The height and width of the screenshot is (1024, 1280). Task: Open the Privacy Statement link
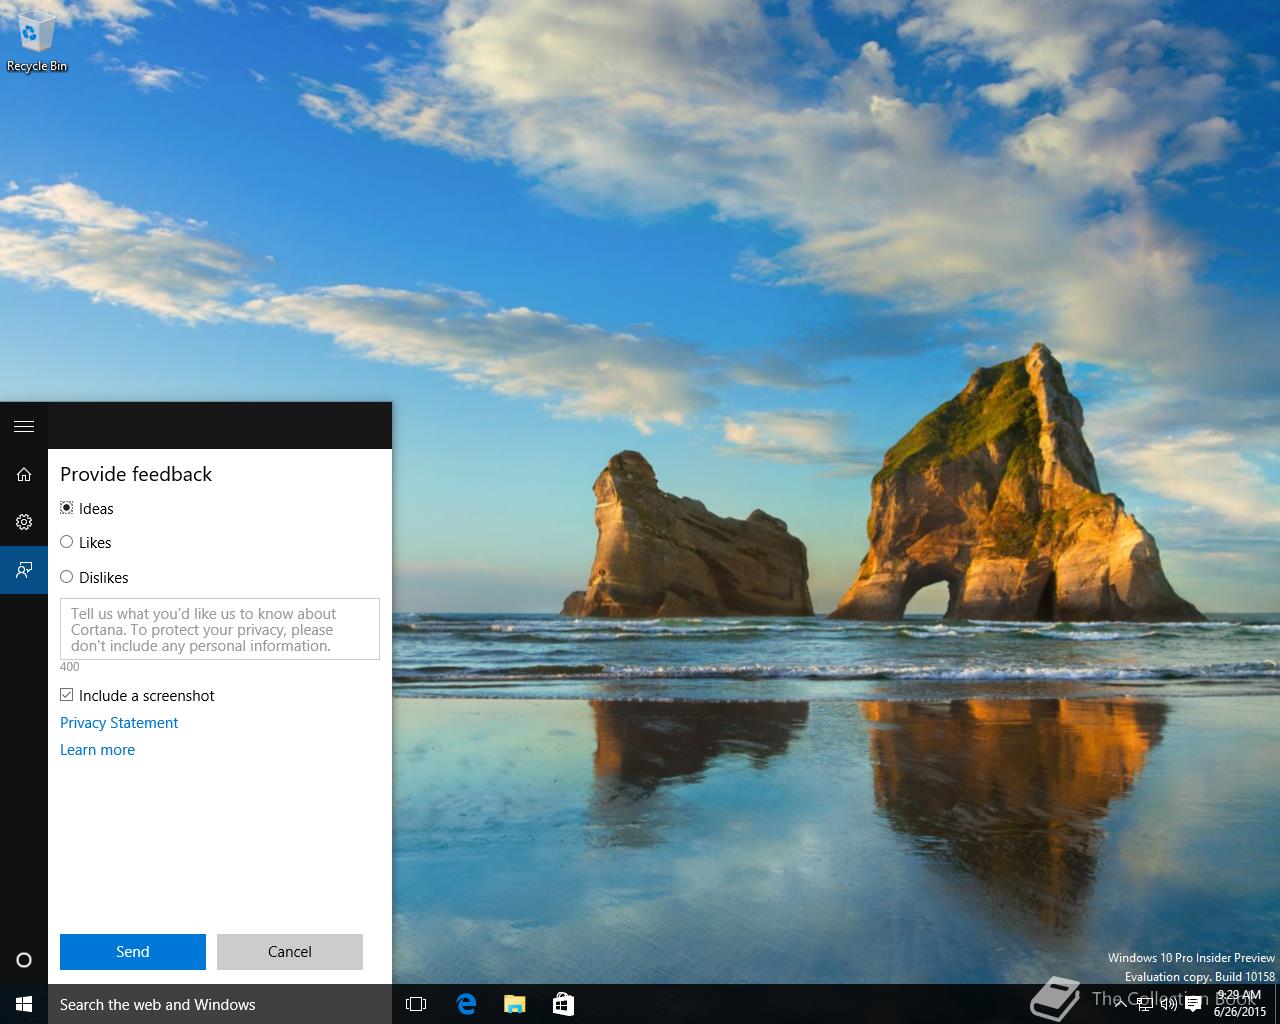119,723
